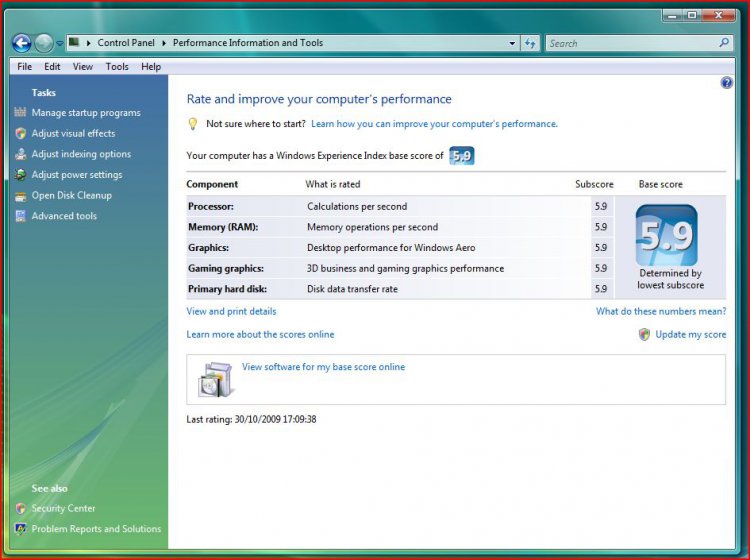Screen dimensions: 750x560
Task: Select the Primary hard disk row label
Action: click(x=228, y=289)
